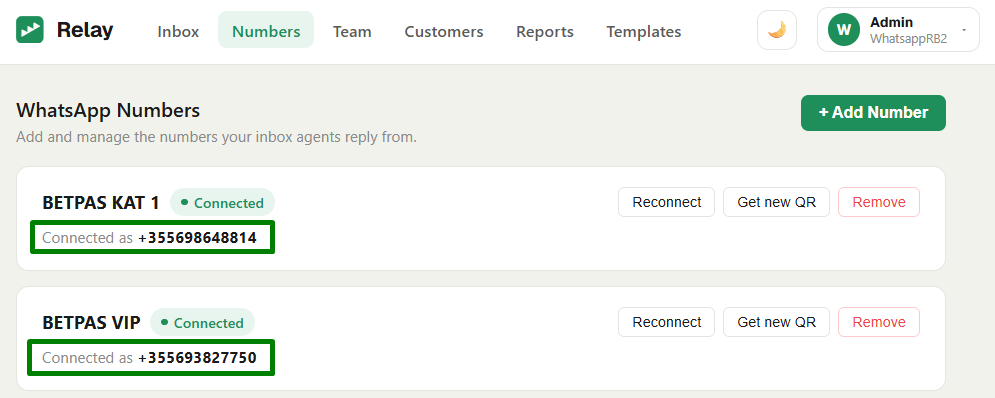Click the Relay brand name text
The width and height of the screenshot is (995, 398).
click(84, 30)
